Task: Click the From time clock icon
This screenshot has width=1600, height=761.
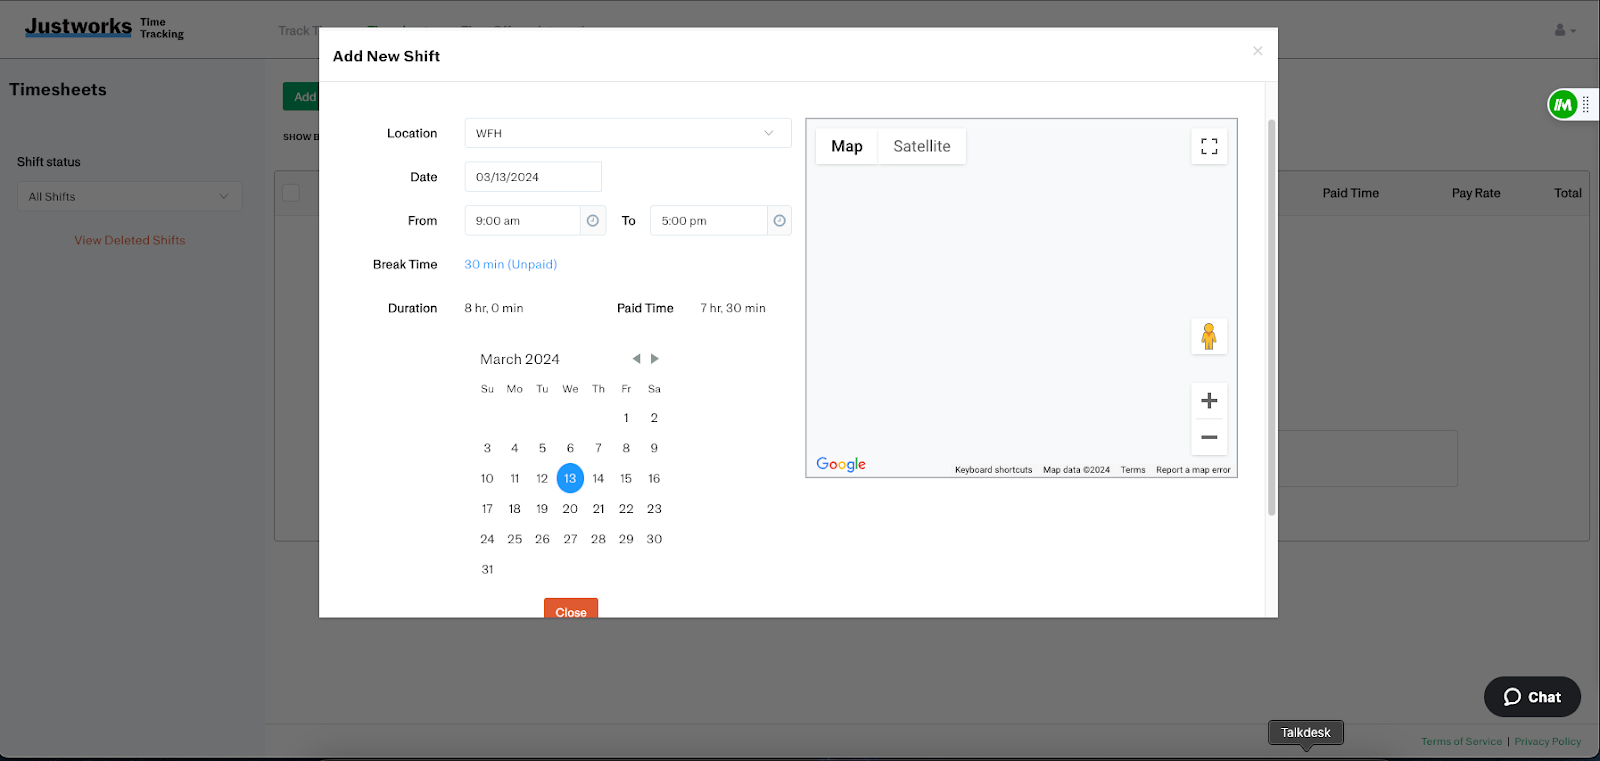Action: point(593,221)
